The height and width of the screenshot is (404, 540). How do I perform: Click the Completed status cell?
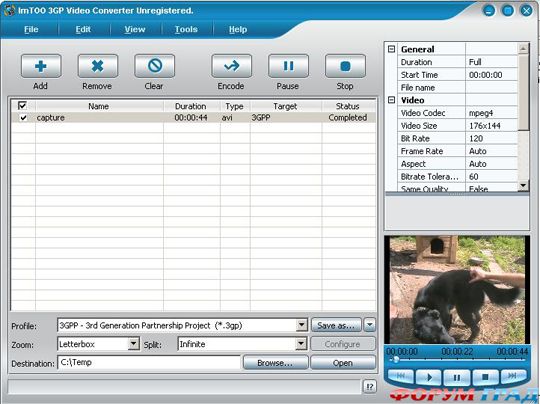(348, 118)
